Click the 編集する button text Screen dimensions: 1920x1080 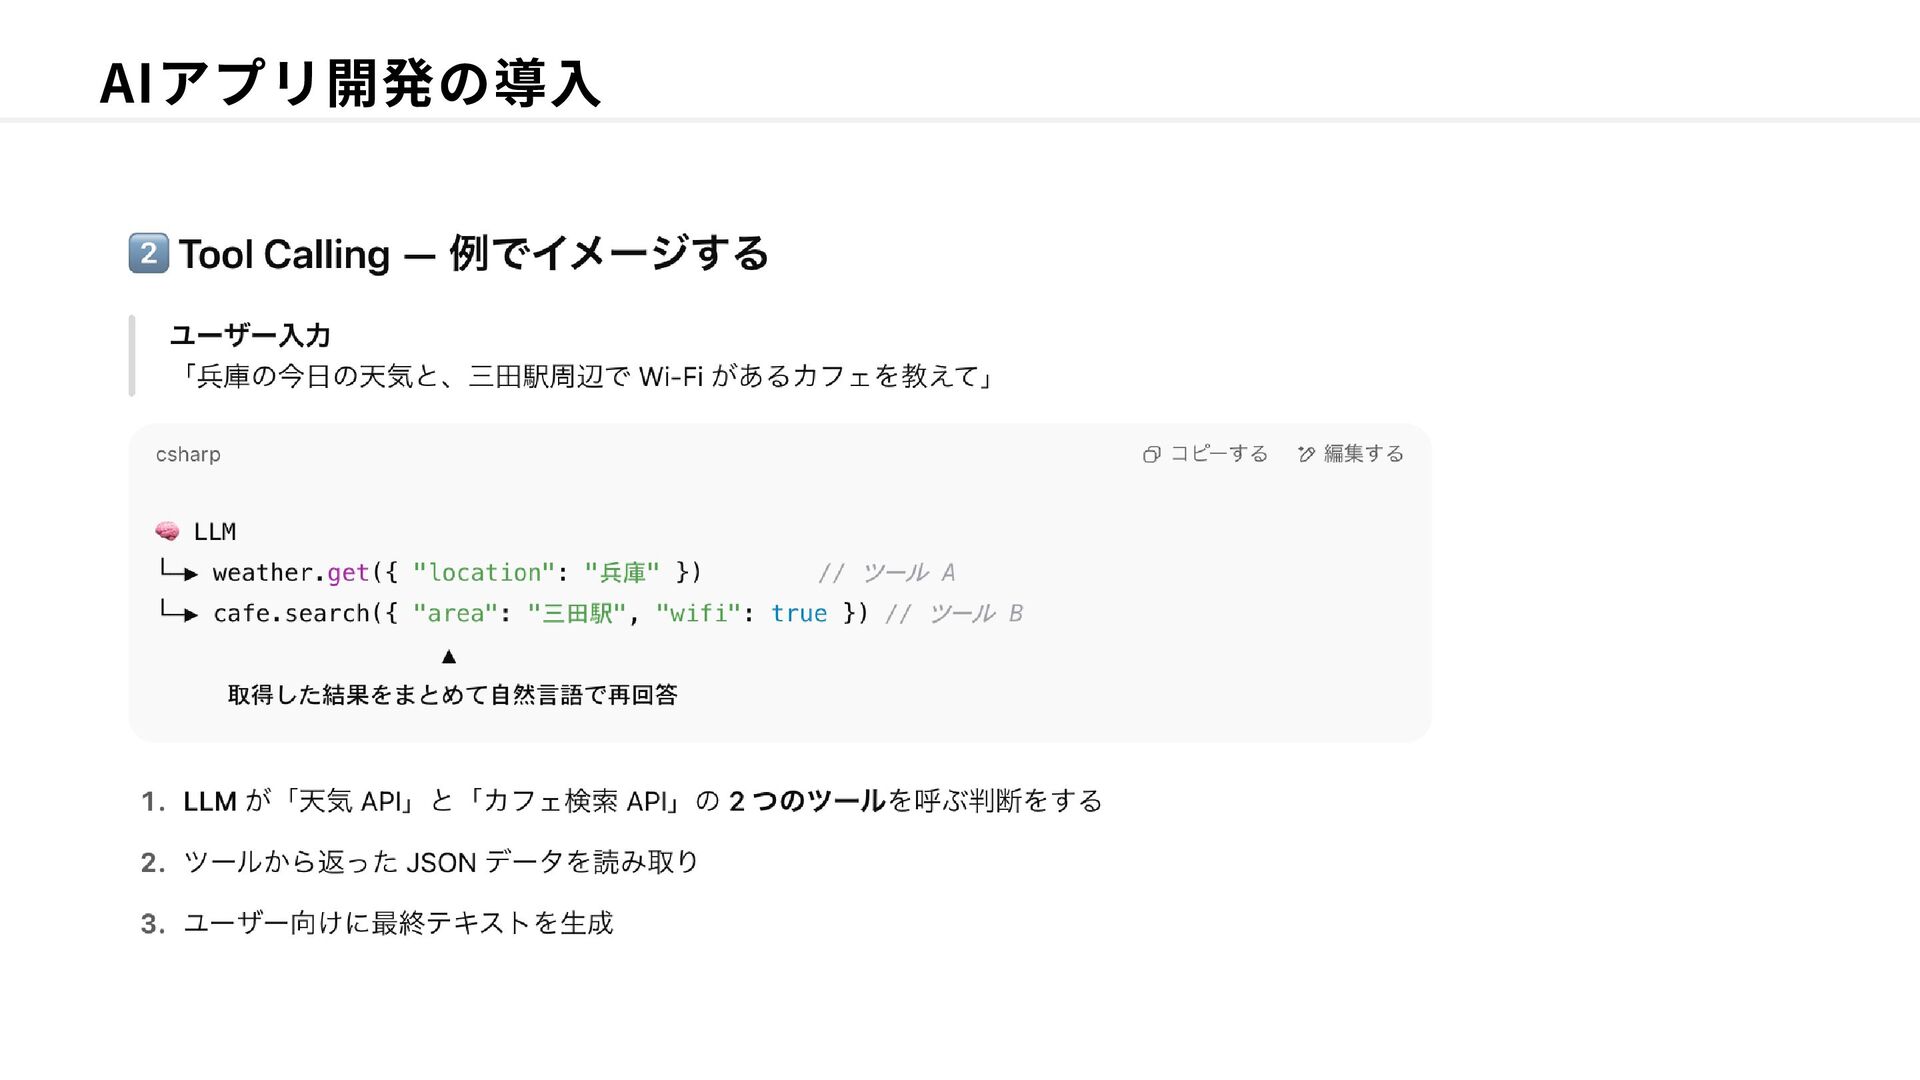(x=1364, y=454)
